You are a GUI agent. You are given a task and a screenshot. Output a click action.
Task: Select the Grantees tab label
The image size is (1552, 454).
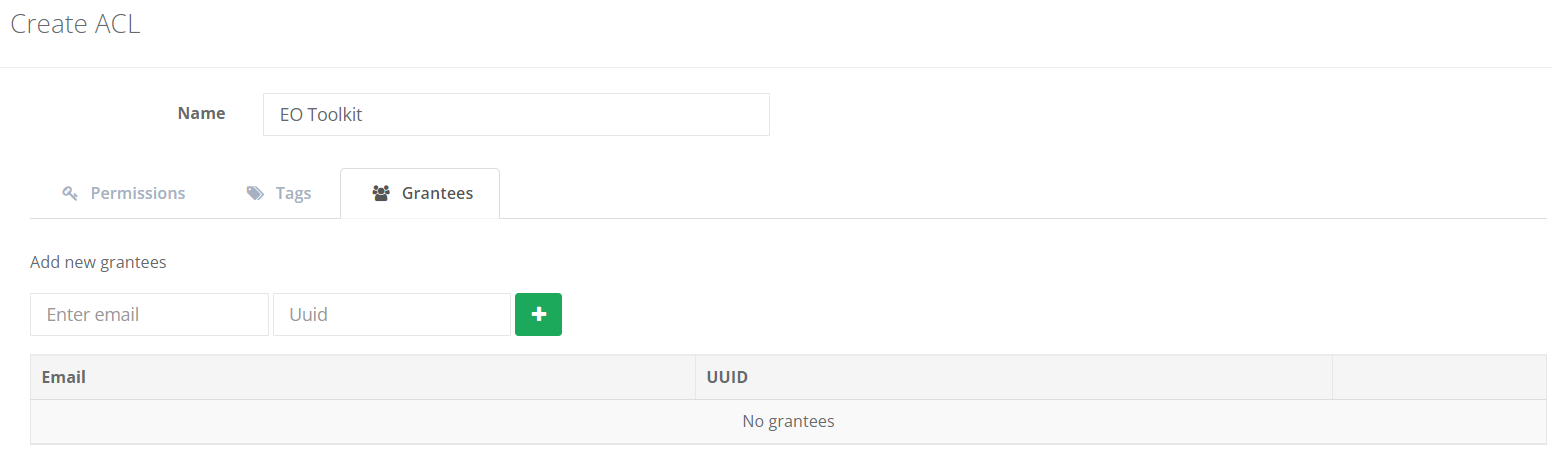coord(437,193)
